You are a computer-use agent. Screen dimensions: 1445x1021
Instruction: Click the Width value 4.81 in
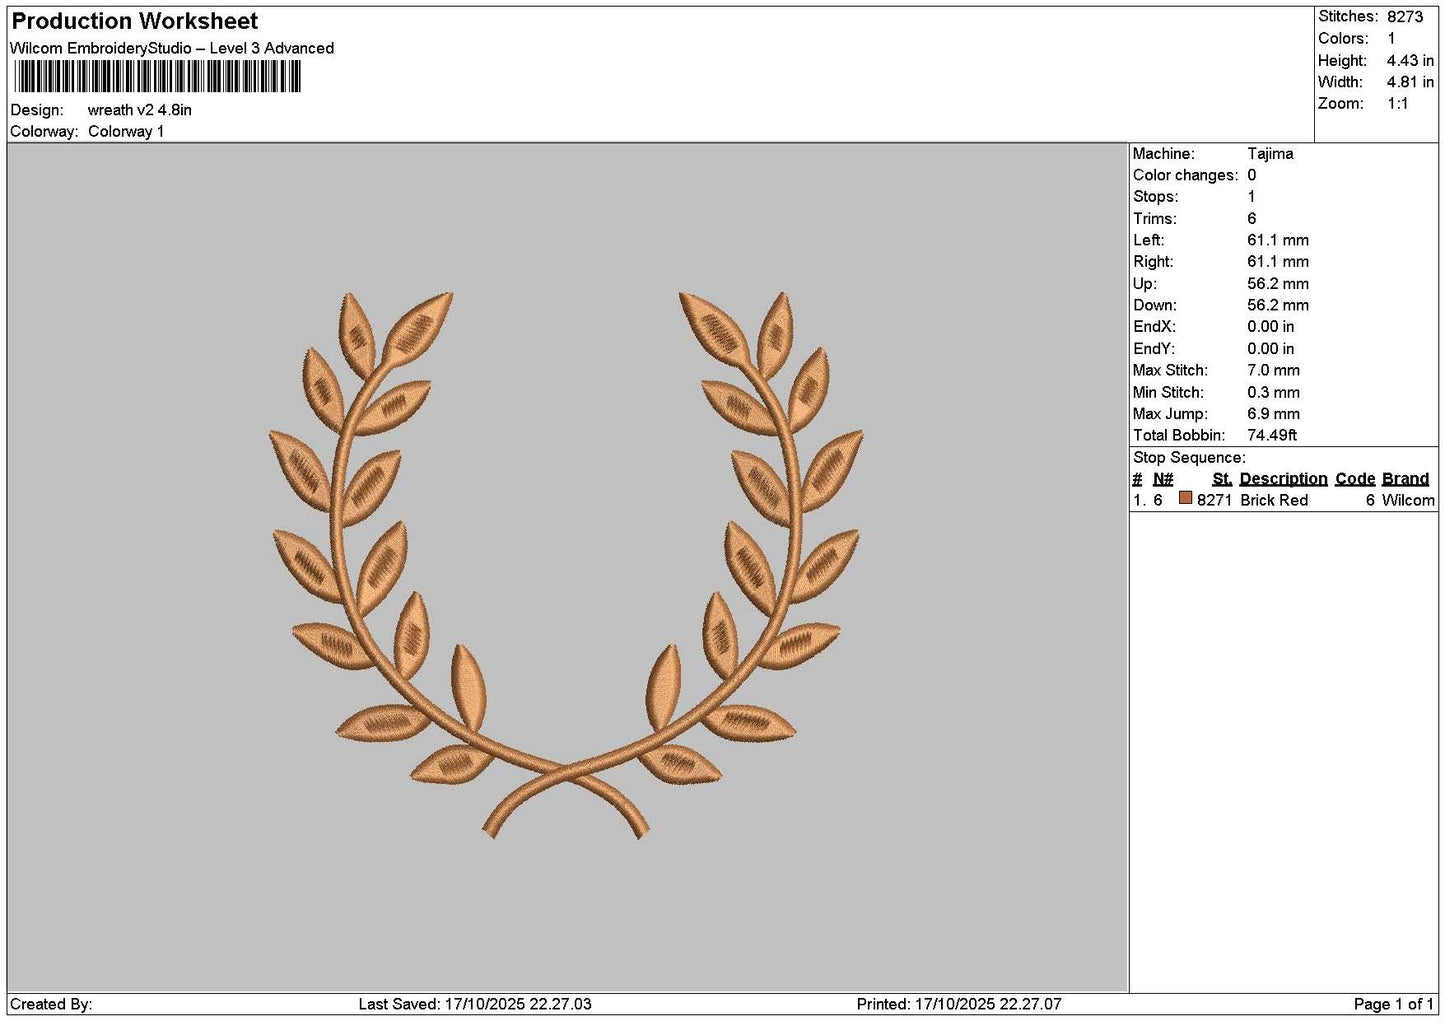point(1410,82)
